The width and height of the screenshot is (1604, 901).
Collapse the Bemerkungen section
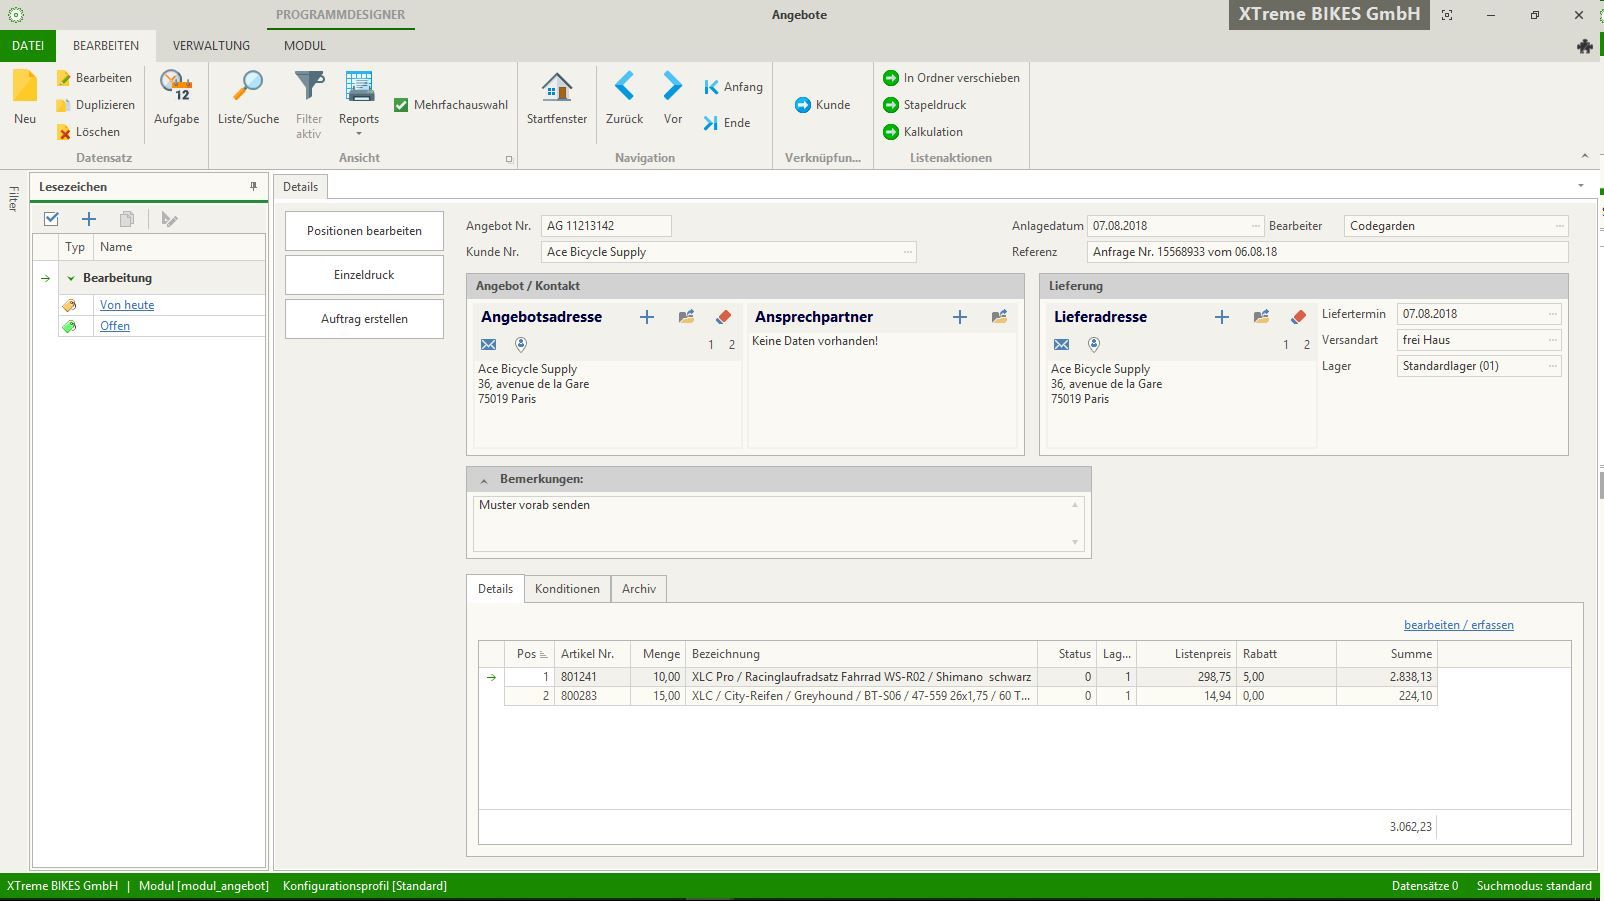[x=484, y=480]
